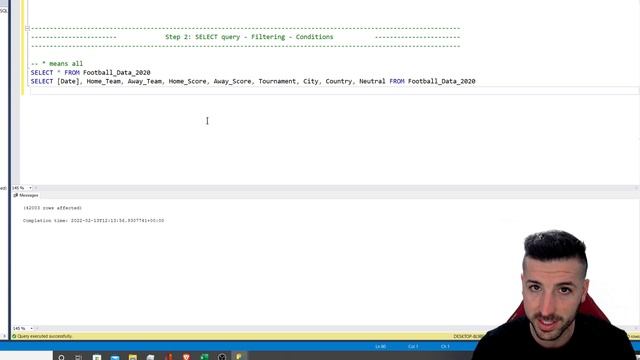Screen dimensions: 640x360
Task: Open the Messages pane zoom dropdown
Action: tap(31, 328)
